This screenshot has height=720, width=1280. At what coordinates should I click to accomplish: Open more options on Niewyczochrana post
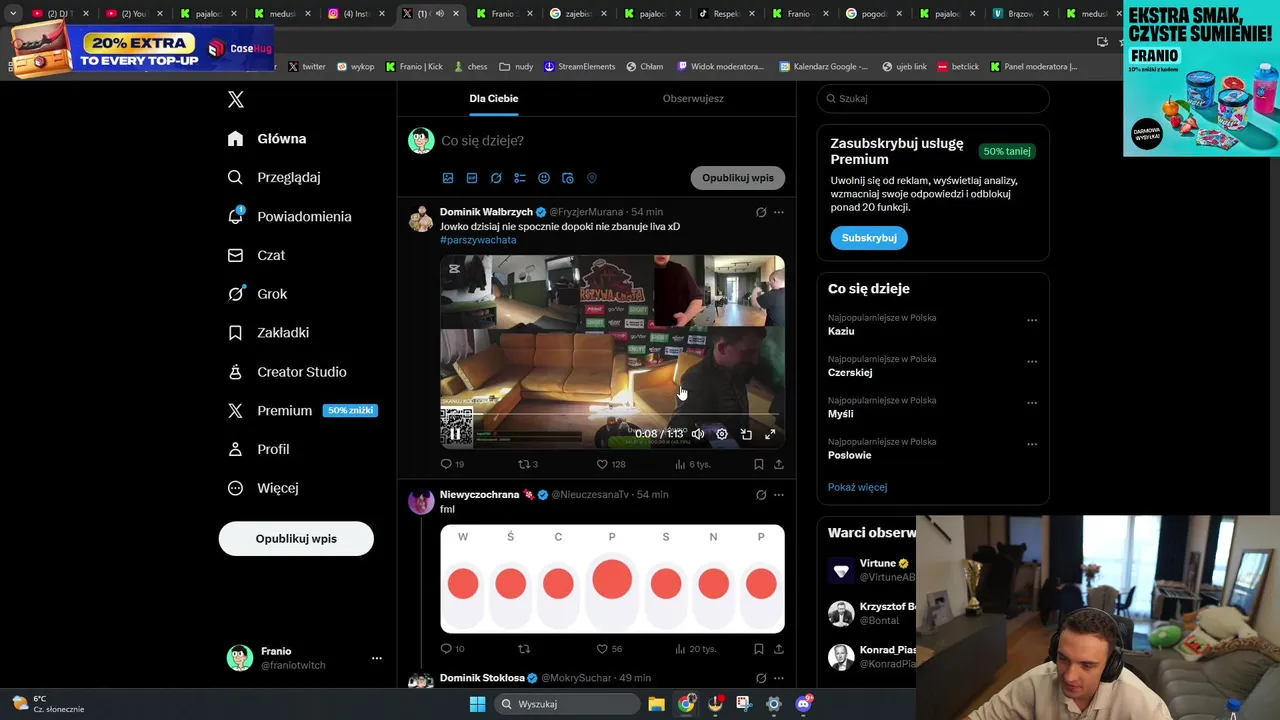pos(779,495)
